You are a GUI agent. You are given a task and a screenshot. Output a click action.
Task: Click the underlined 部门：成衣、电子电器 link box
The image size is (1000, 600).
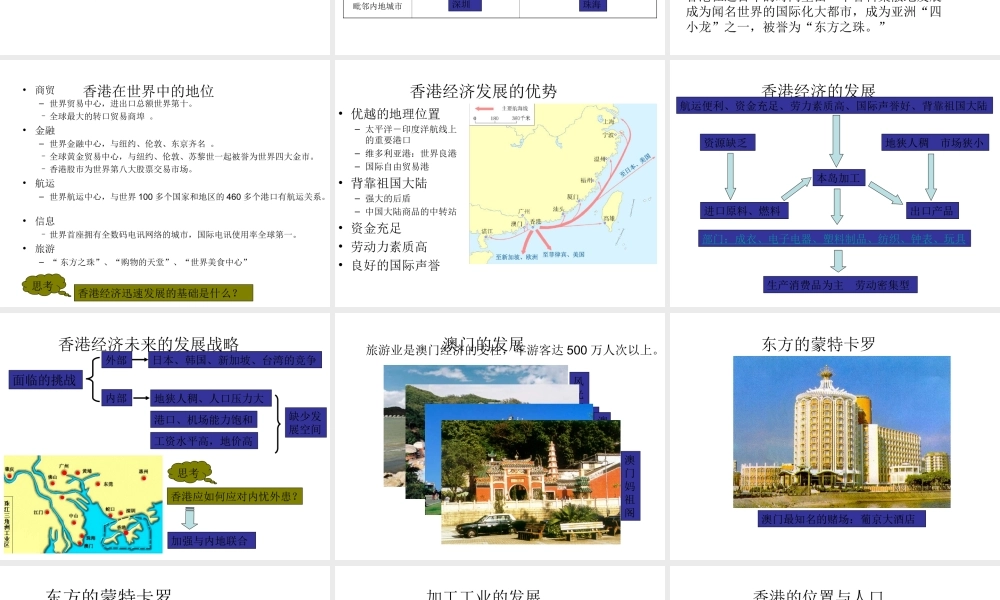835,238
